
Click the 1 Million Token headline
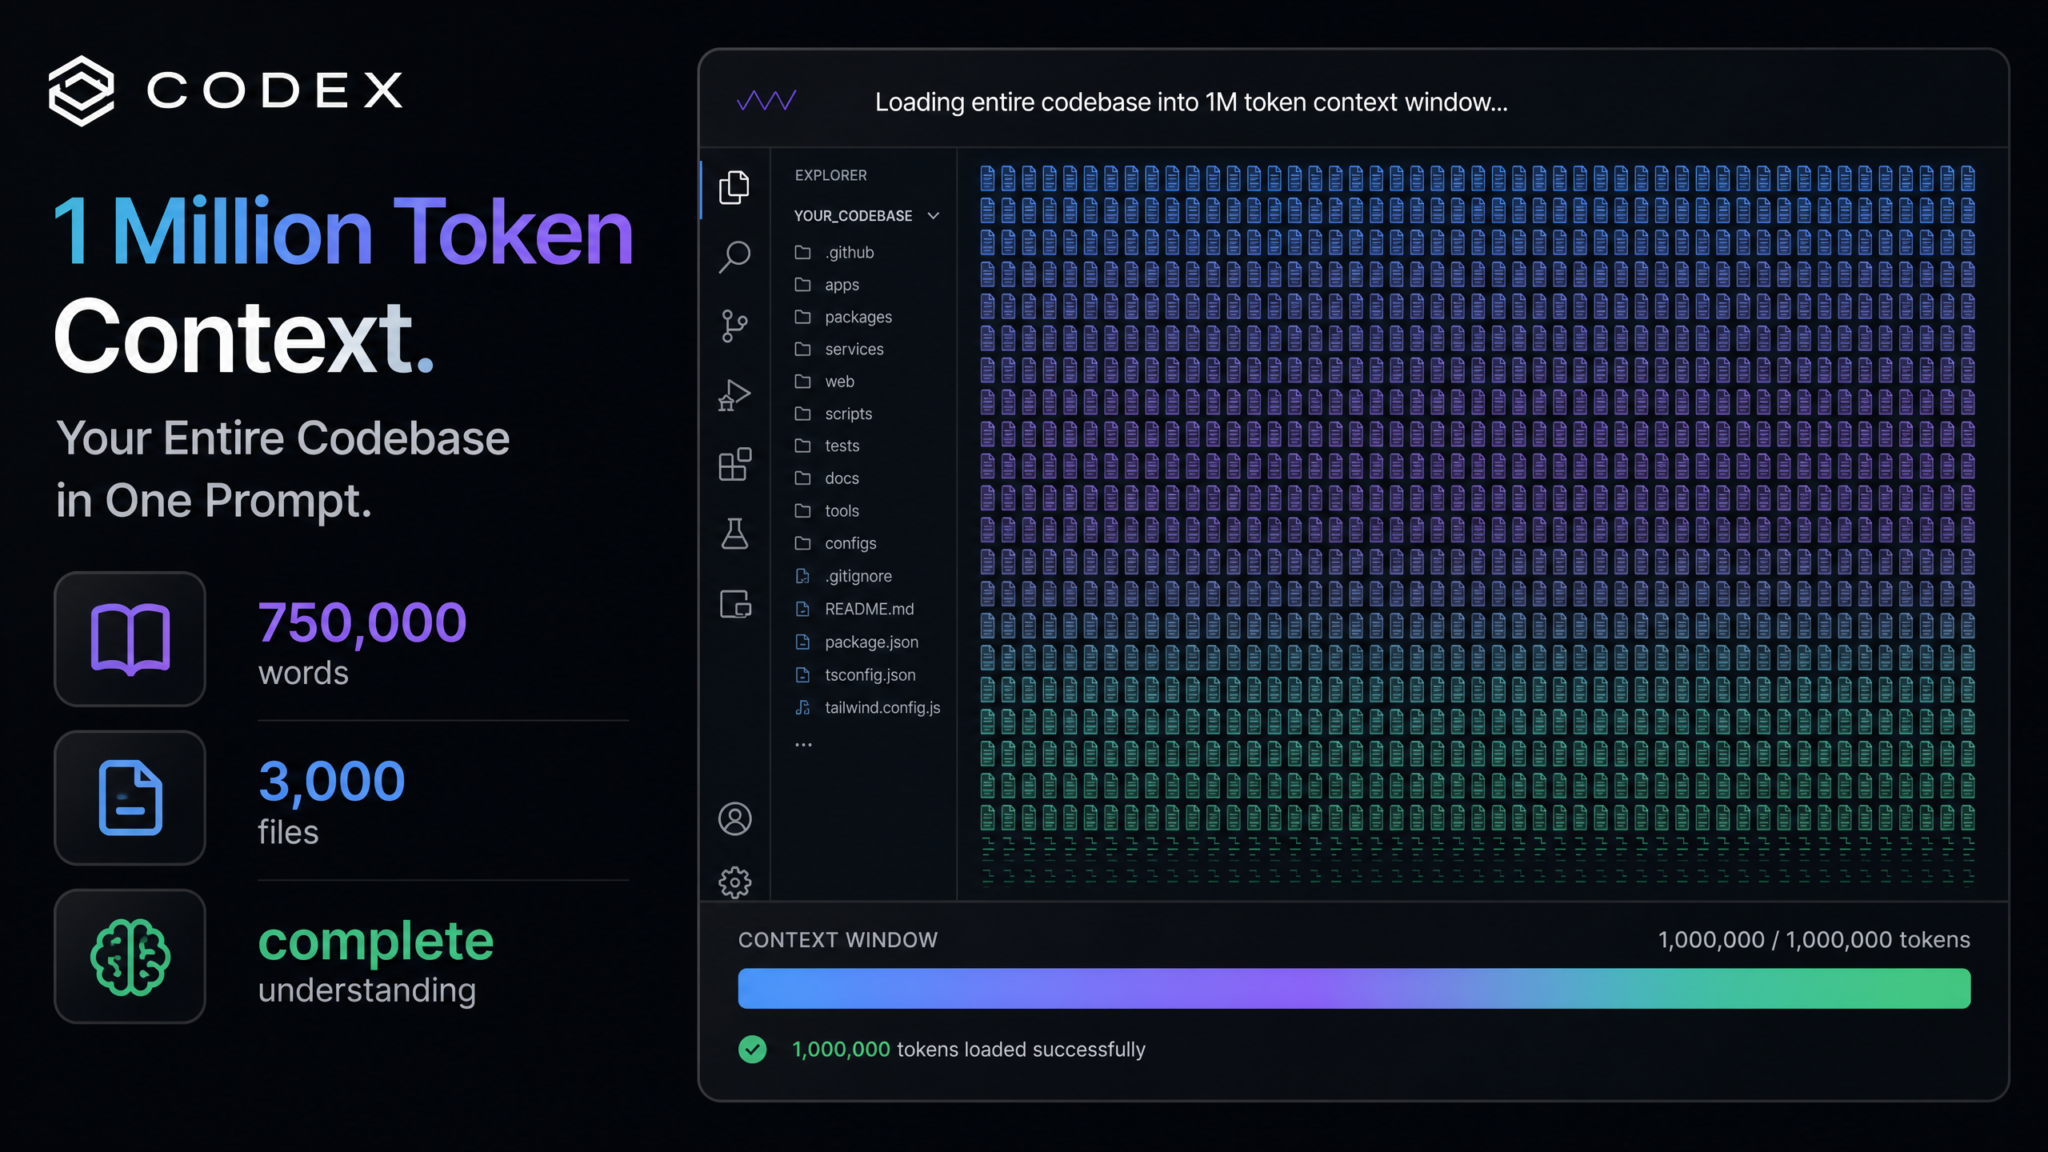pyautogui.click(x=343, y=232)
